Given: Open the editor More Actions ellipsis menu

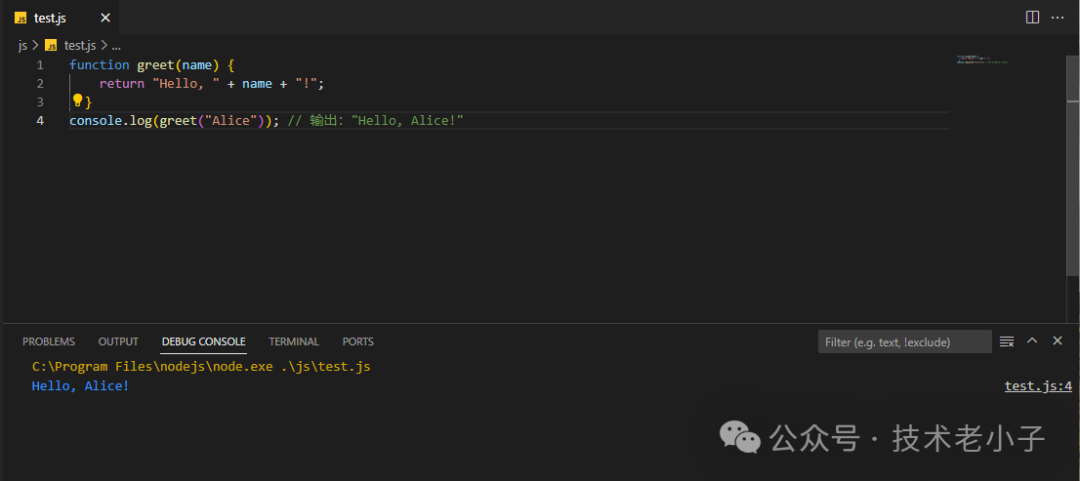Looking at the screenshot, I should 1058,17.
